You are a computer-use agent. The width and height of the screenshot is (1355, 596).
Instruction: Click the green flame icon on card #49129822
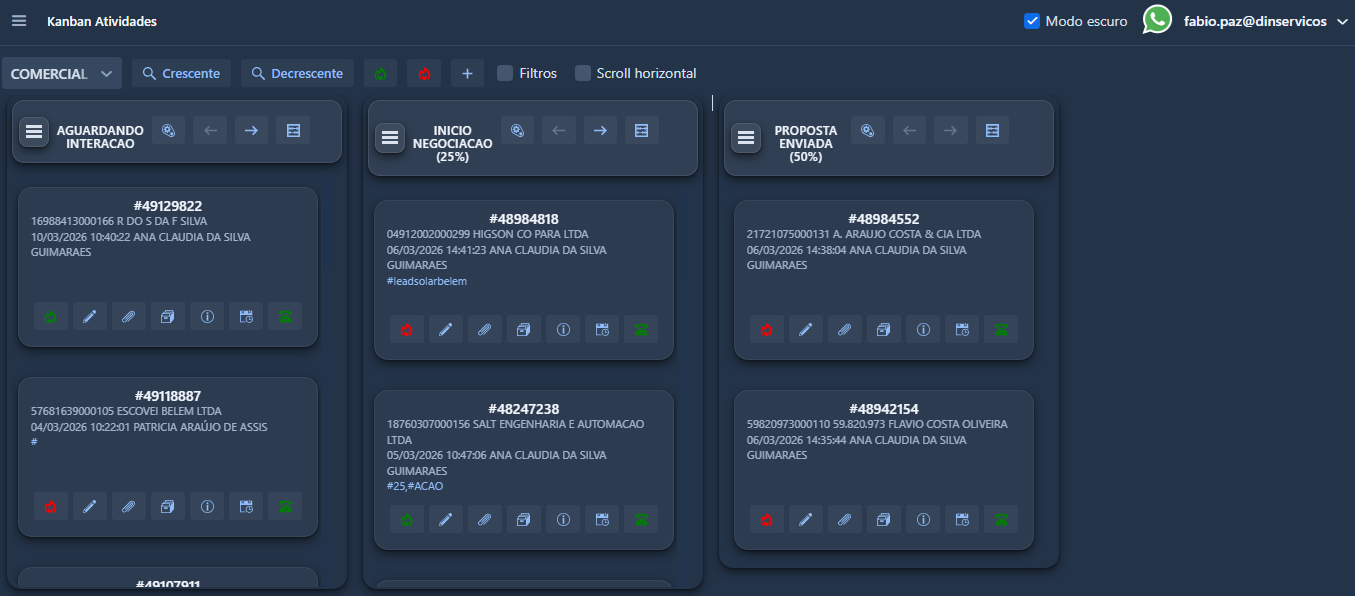click(x=51, y=316)
